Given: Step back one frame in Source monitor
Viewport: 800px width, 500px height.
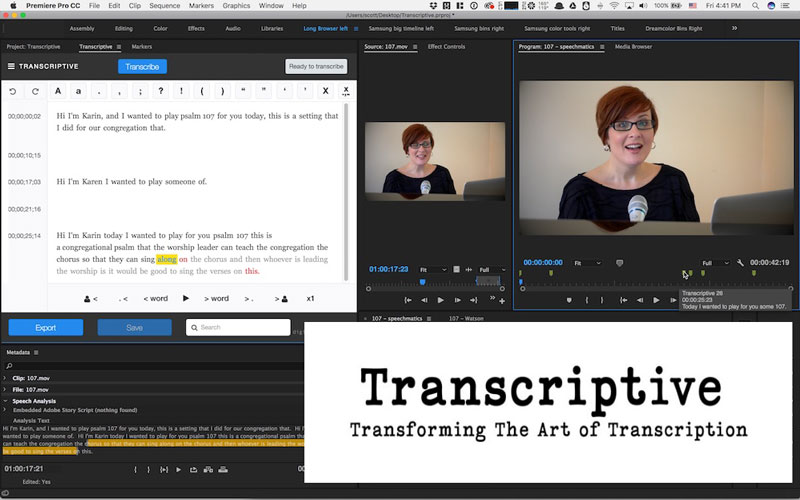Looking at the screenshot, I should [424, 301].
